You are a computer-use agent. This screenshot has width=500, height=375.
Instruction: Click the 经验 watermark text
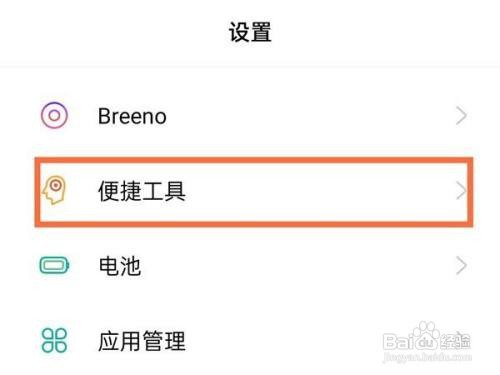tap(455, 341)
